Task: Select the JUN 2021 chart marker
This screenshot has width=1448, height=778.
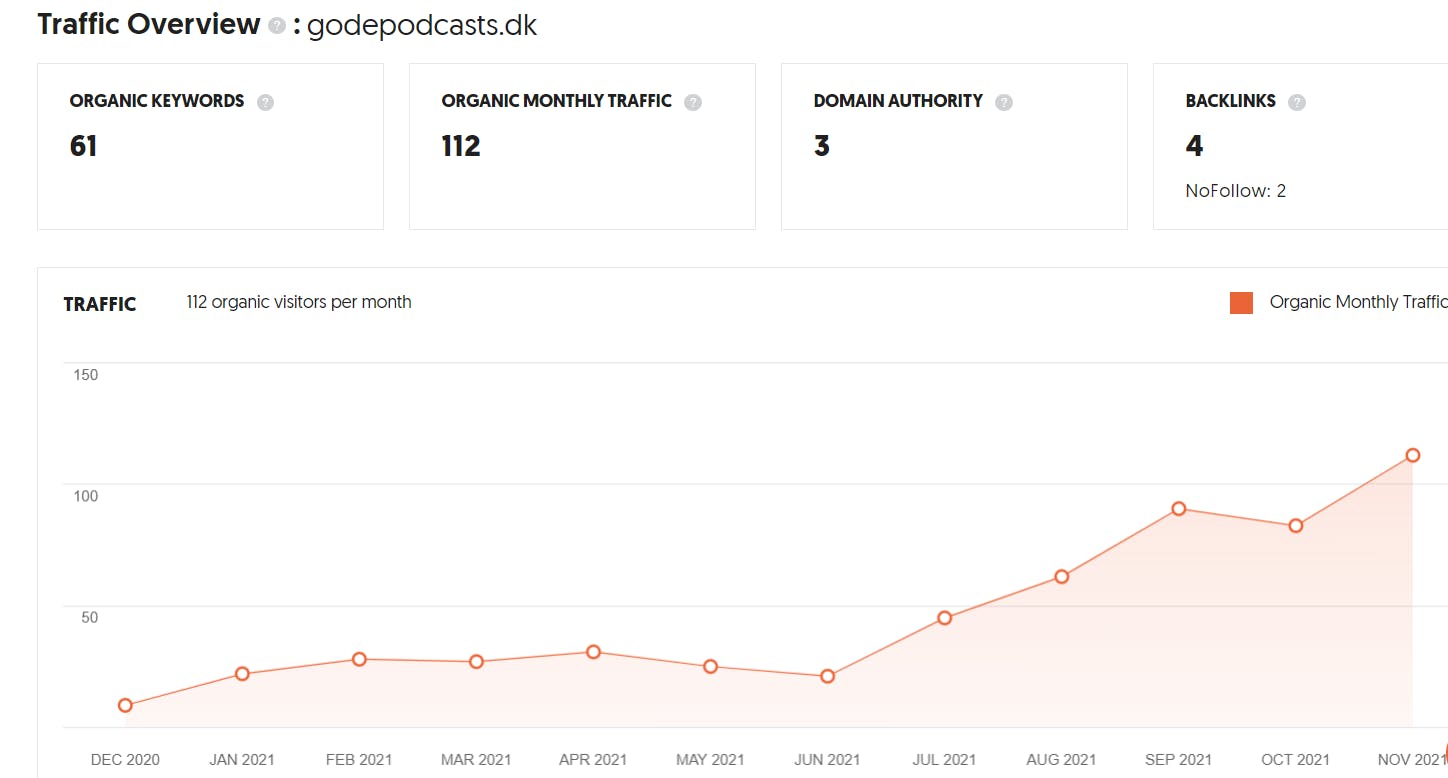Action: 827,676
